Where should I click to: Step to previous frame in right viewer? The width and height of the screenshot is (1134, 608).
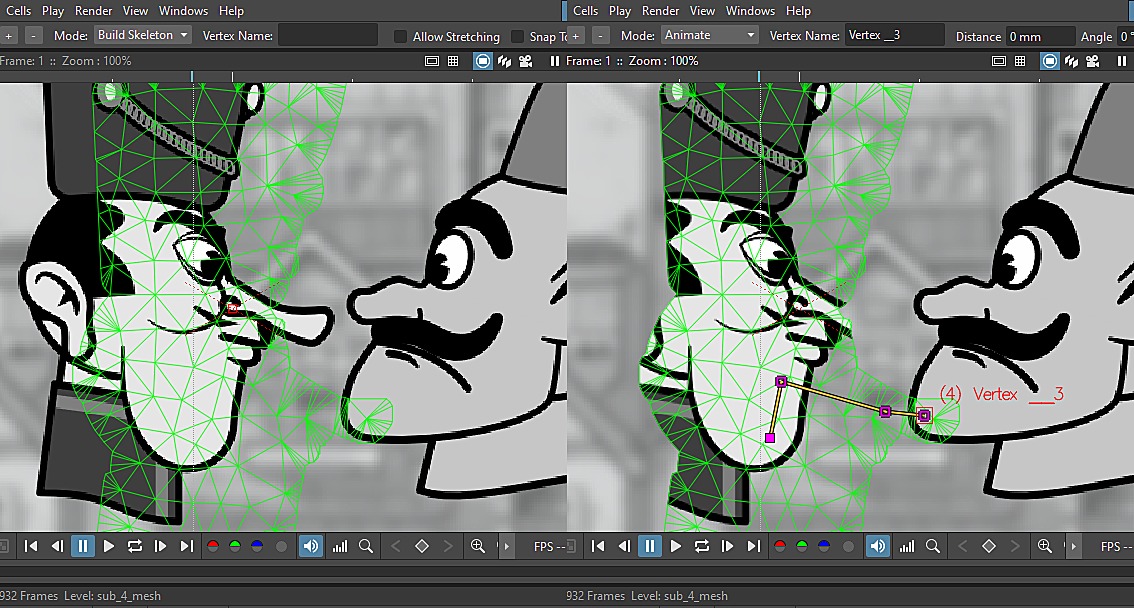pos(624,547)
